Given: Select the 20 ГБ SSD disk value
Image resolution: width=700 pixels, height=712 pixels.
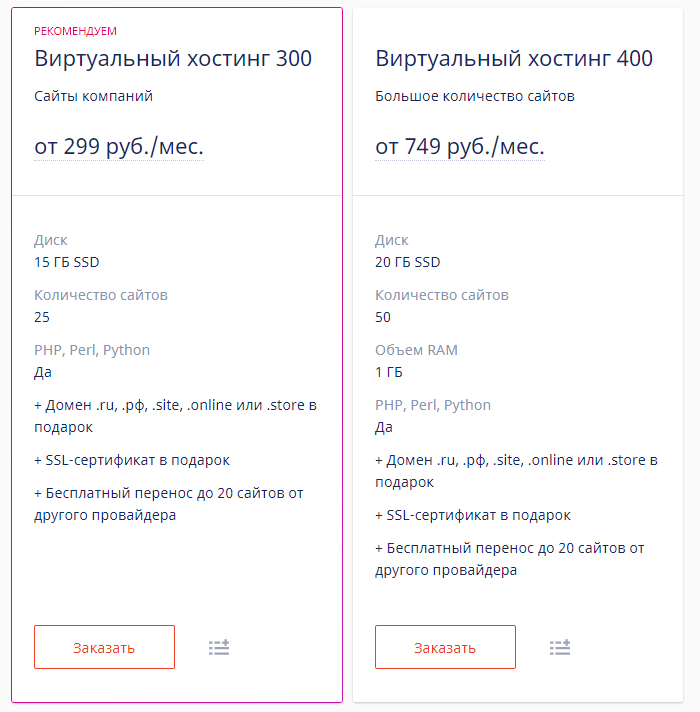Looking at the screenshot, I should pyautogui.click(x=408, y=262).
